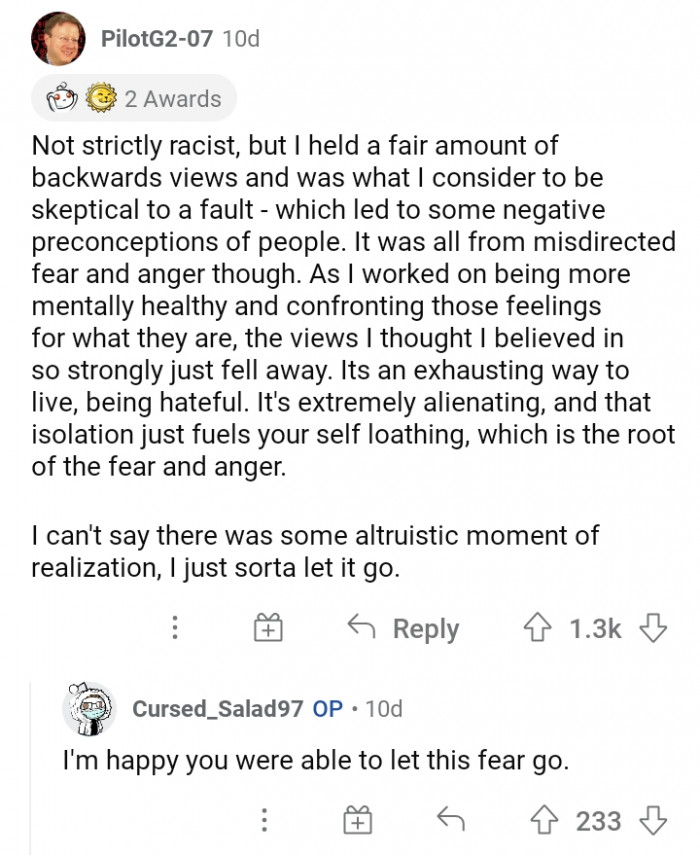700x855 pixels.
Task: Click the gift award icon on Cursed_Salad97's reply
Action: tap(355, 820)
